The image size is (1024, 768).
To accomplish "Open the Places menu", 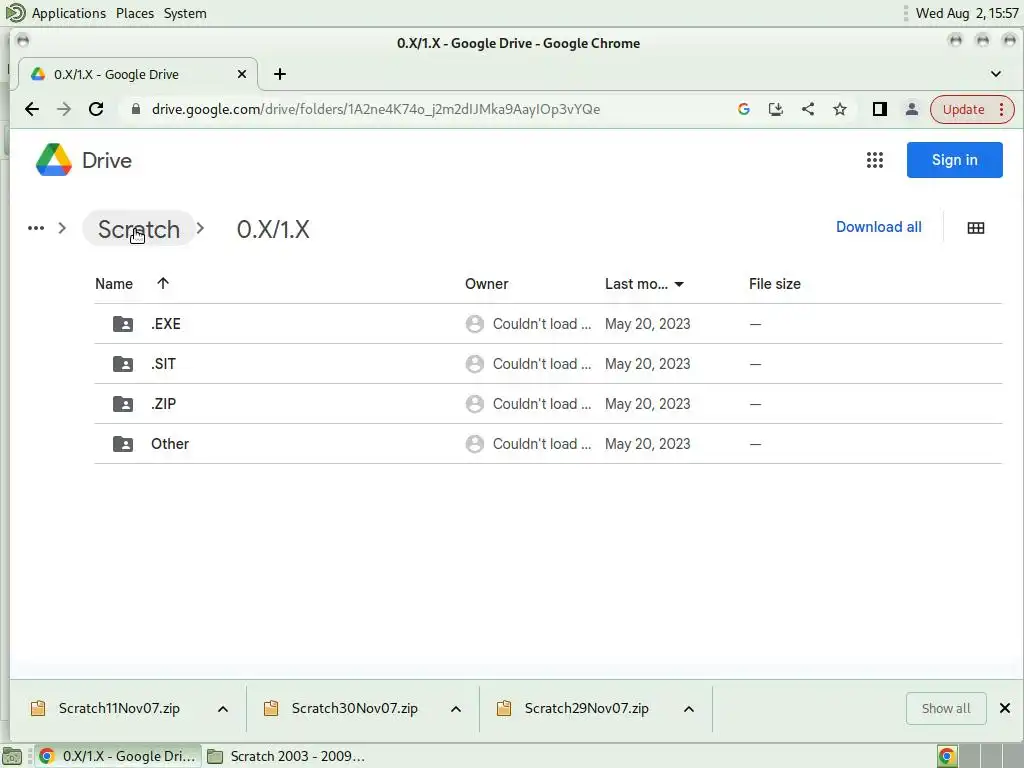I will (x=135, y=13).
